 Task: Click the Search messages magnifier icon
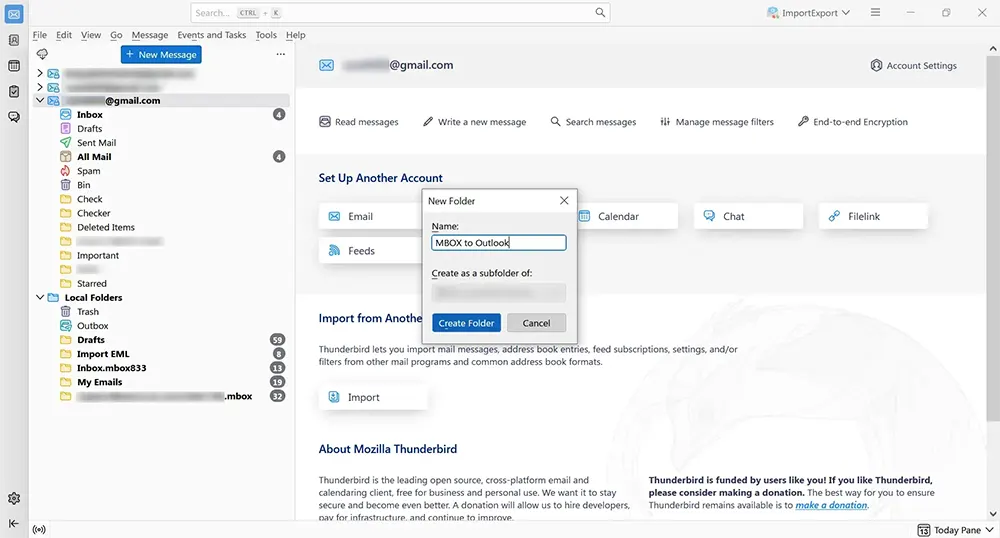click(555, 121)
